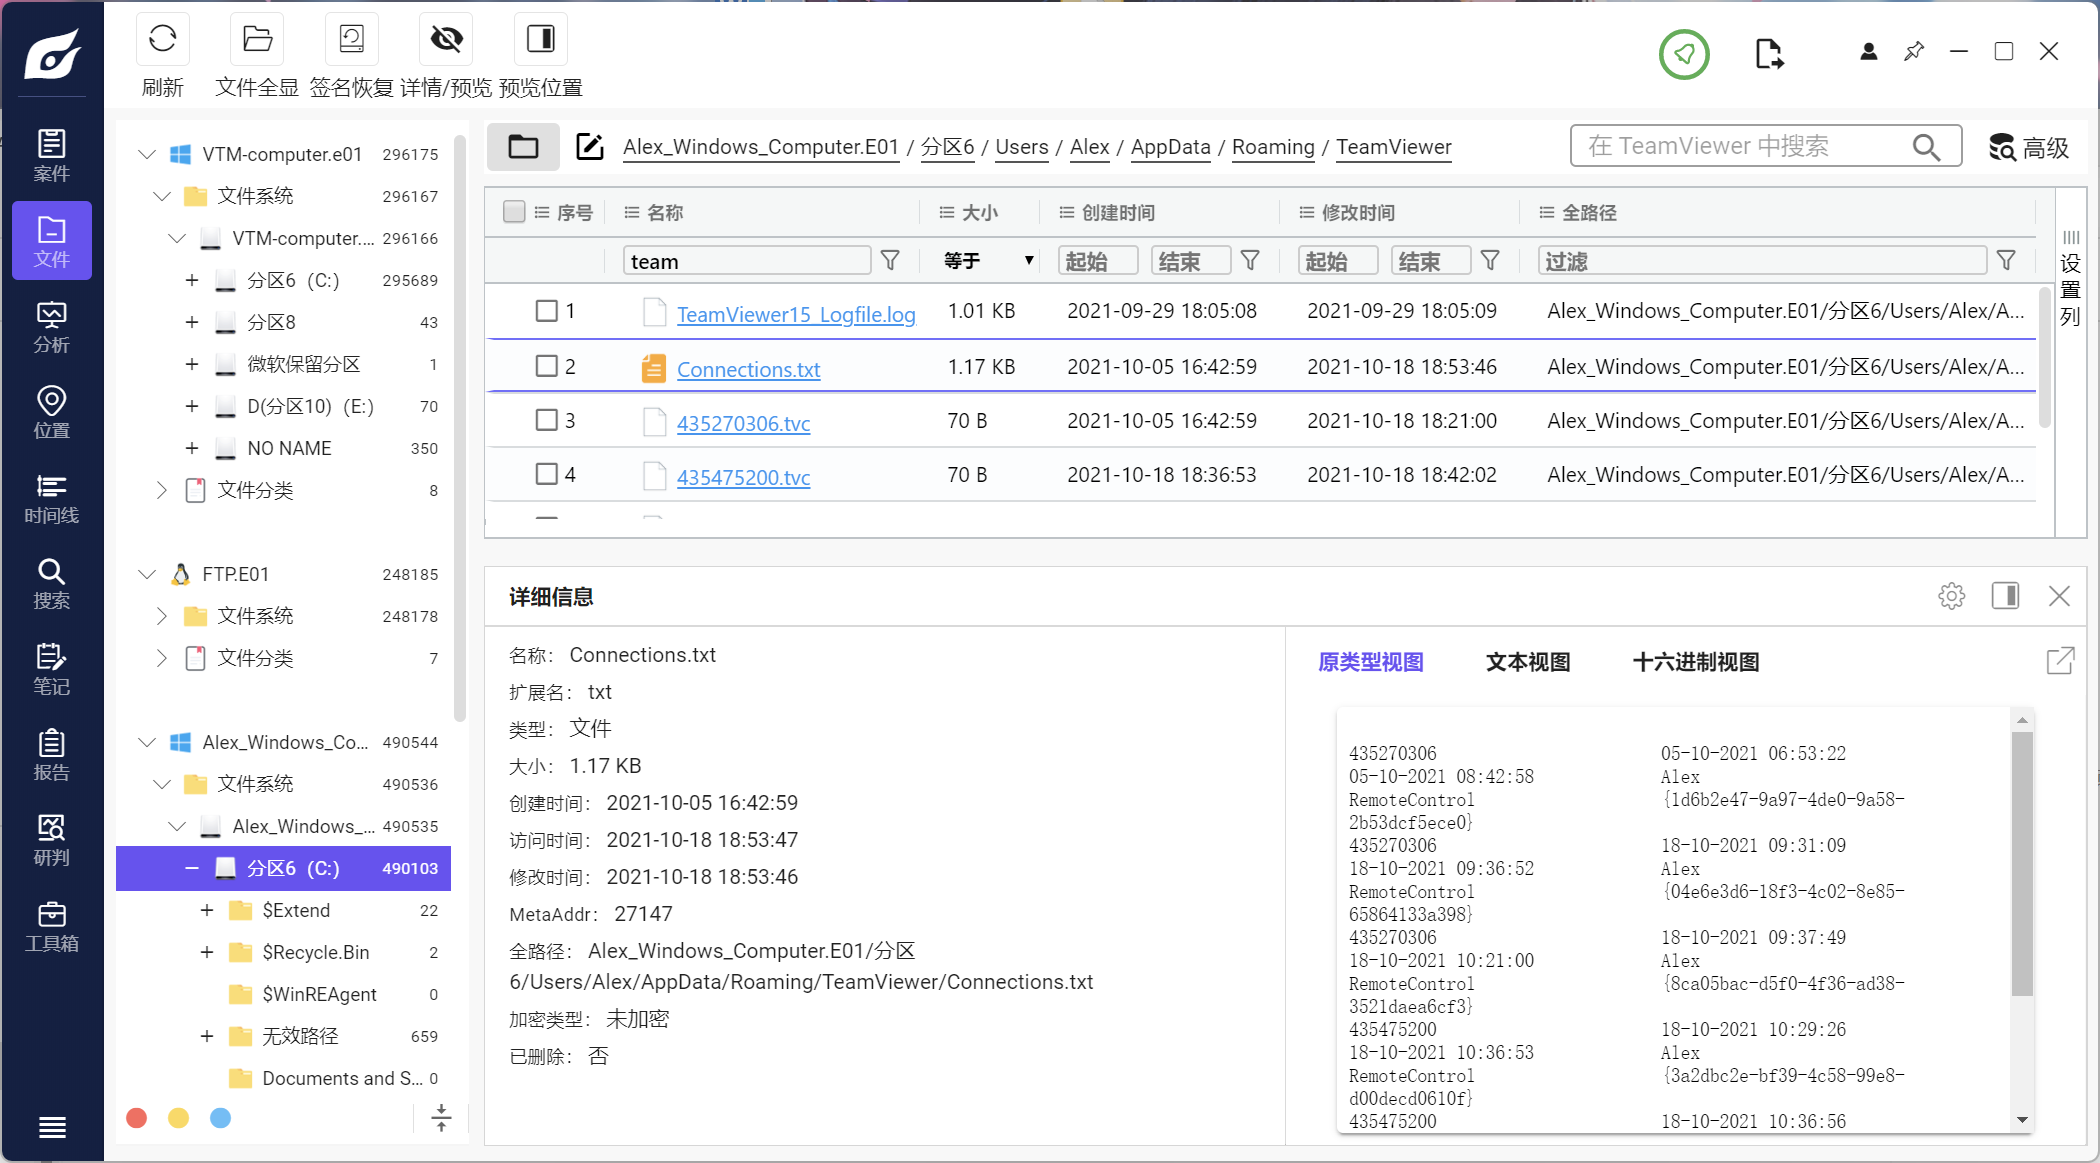
Task: Switch to 文本视图 tab
Action: click(1528, 662)
